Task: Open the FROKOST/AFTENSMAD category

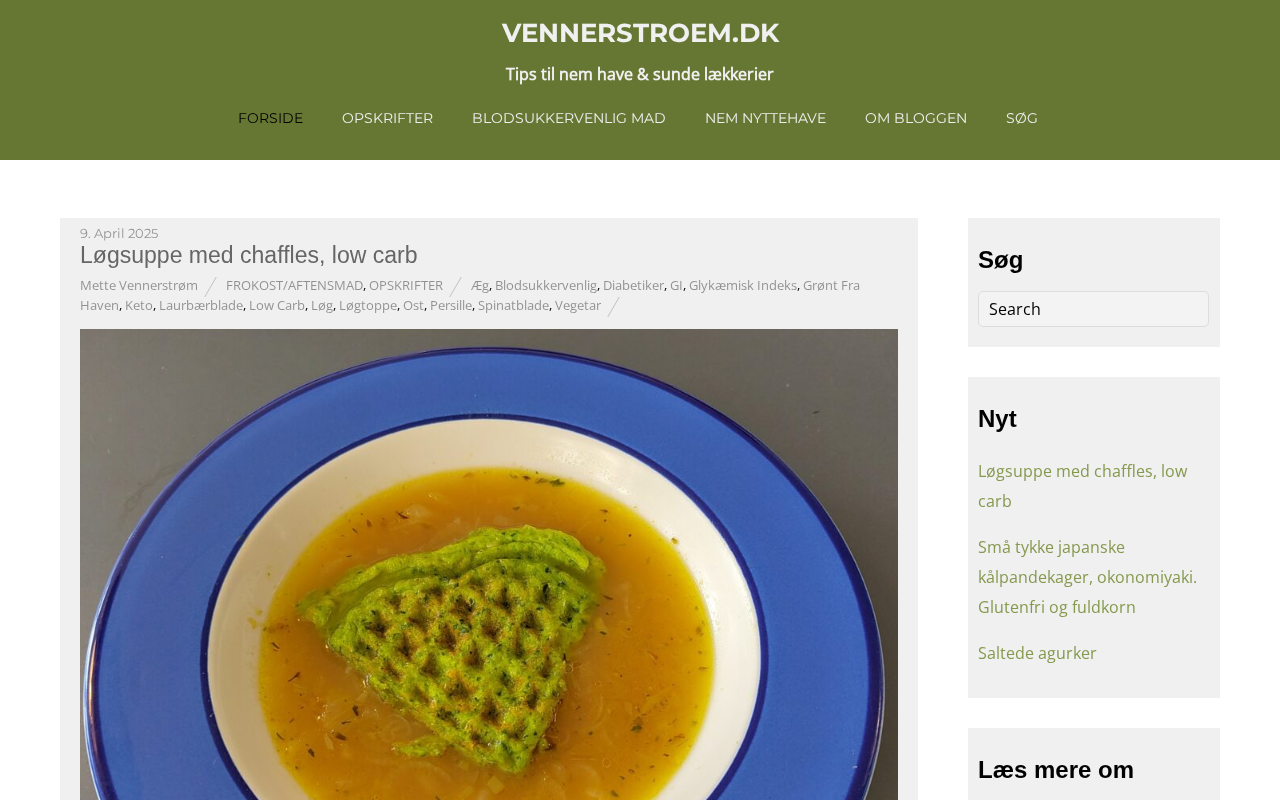Action: [294, 285]
